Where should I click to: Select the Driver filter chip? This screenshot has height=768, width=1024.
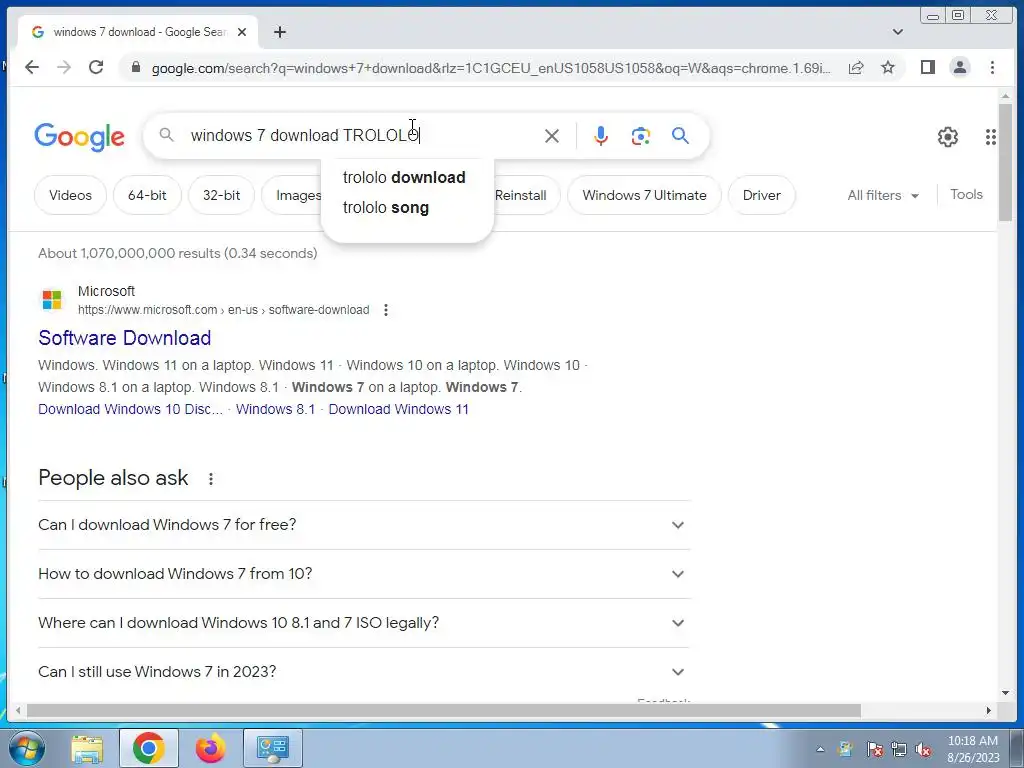click(x=761, y=195)
